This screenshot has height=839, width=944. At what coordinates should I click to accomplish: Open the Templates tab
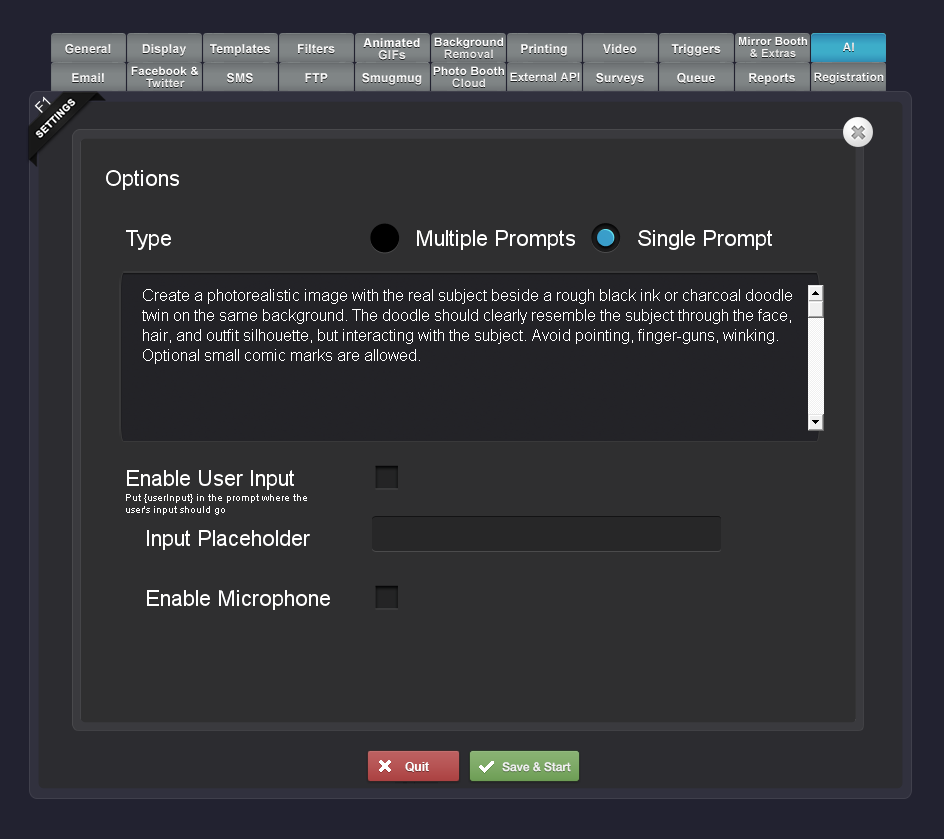(240, 48)
